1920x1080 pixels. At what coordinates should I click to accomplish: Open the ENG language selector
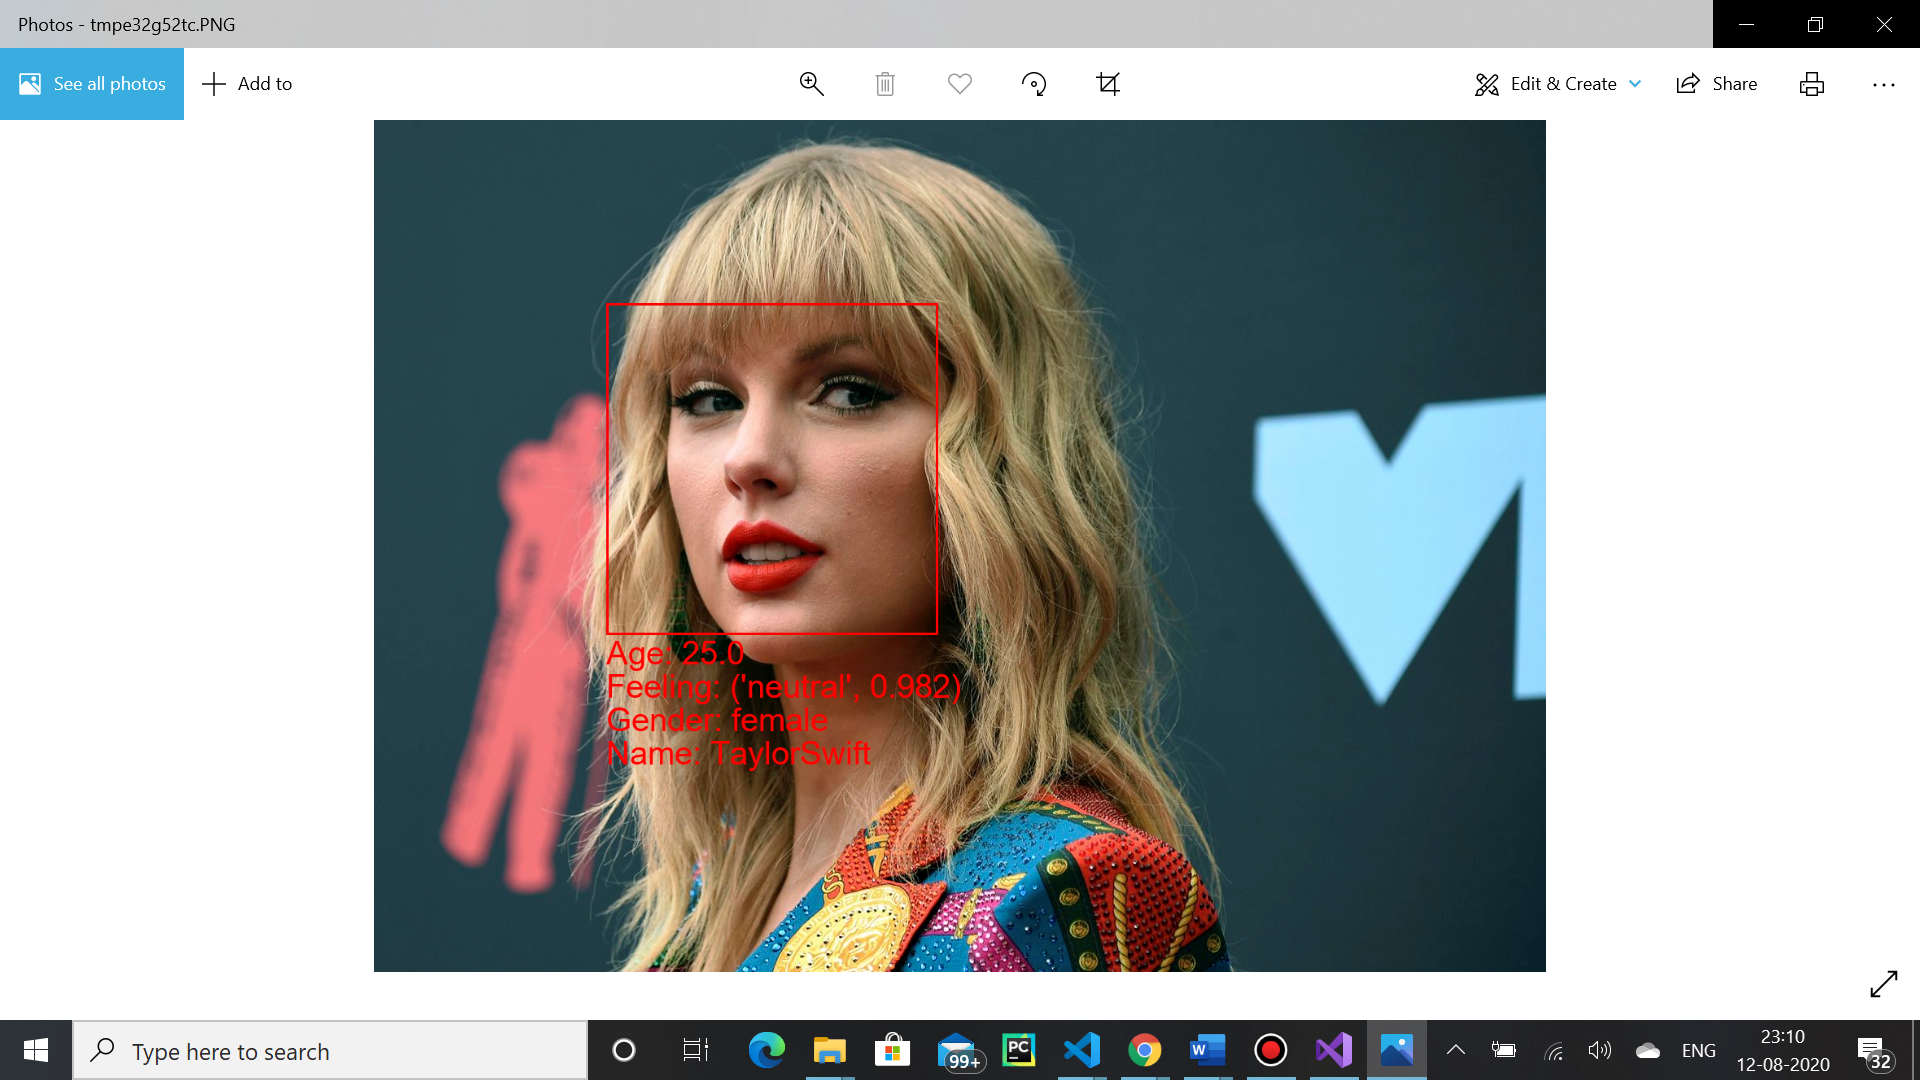[1698, 1051]
